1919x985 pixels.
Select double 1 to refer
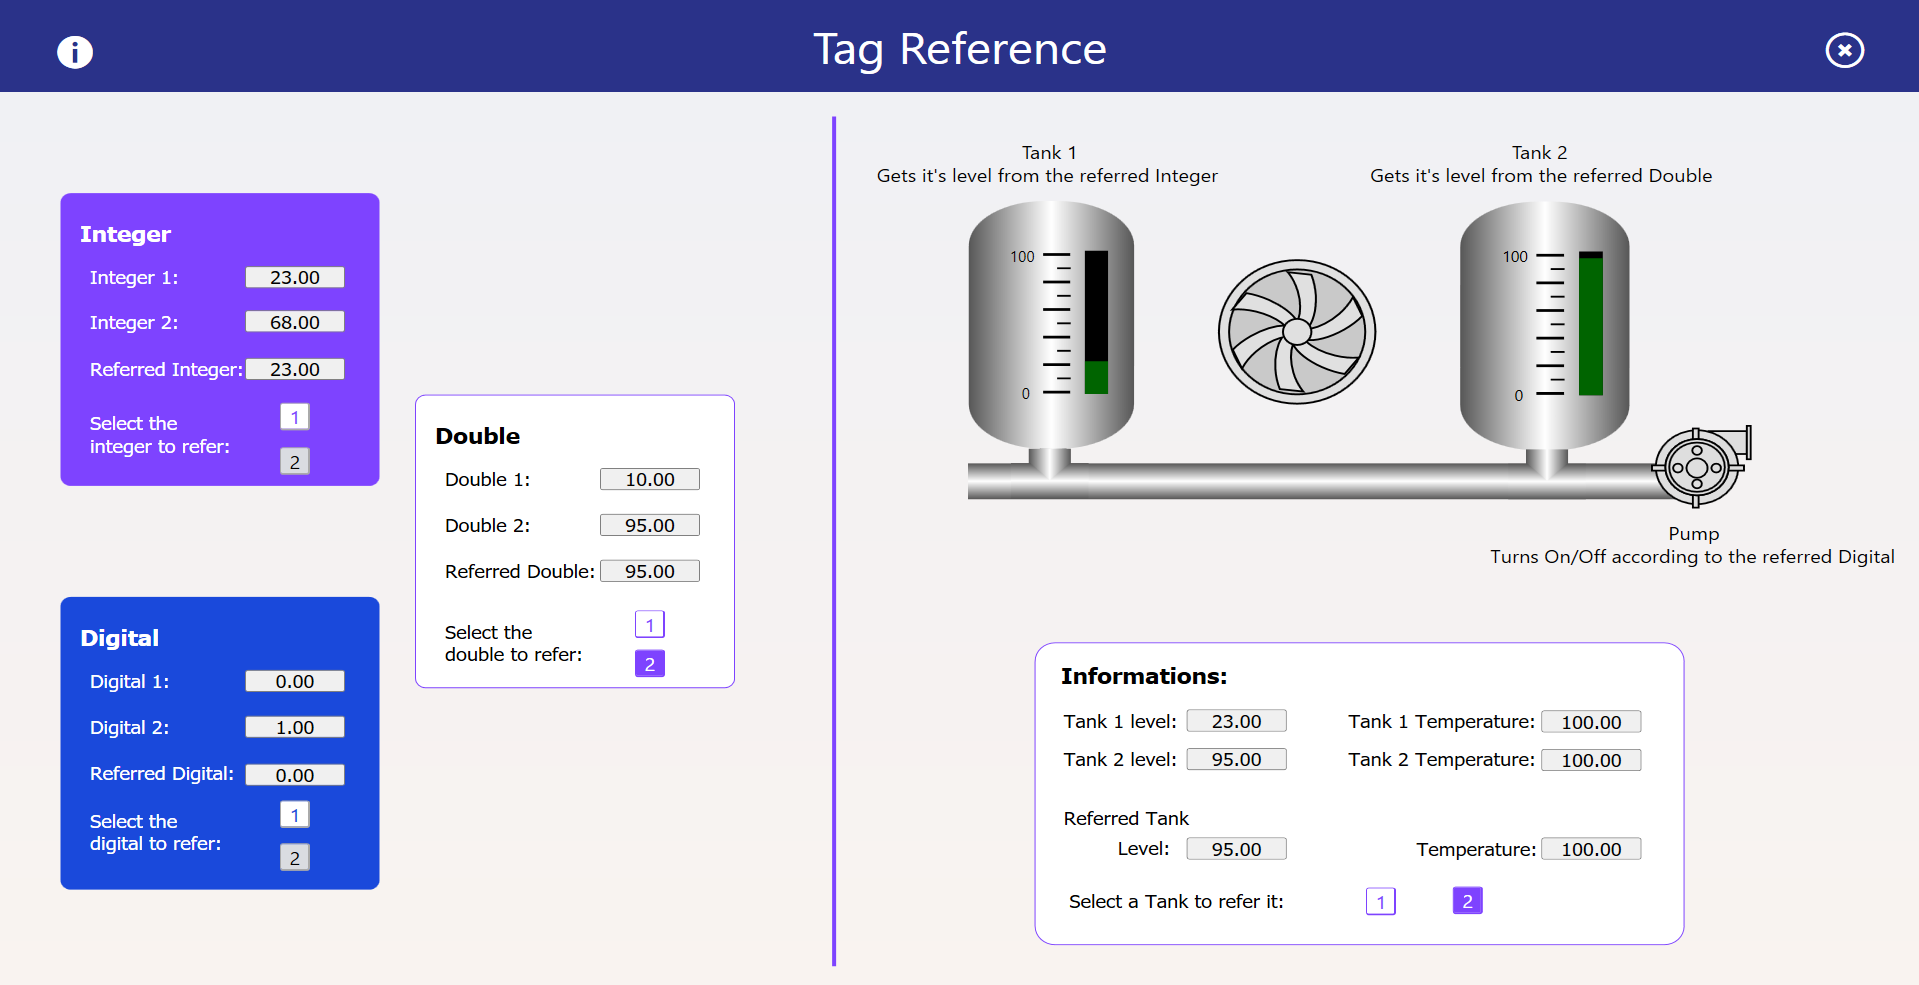coord(649,625)
